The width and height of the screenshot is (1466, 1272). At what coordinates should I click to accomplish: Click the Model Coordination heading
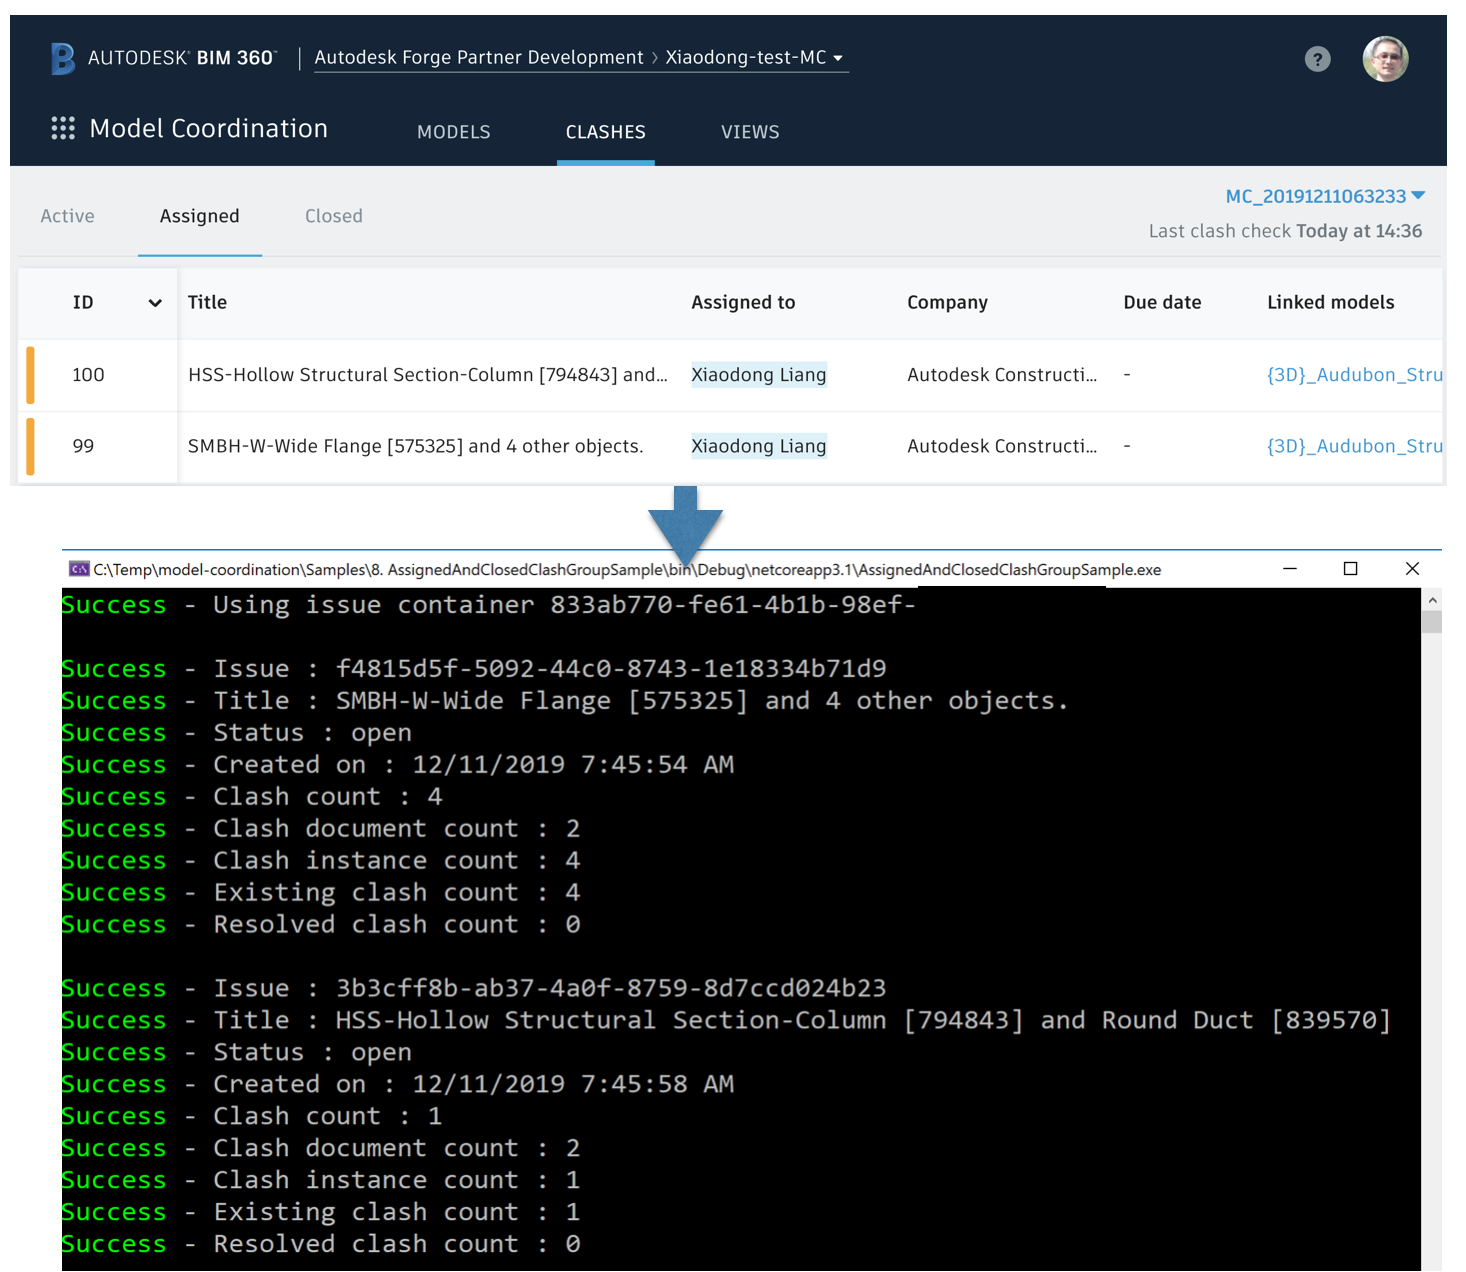click(x=209, y=128)
